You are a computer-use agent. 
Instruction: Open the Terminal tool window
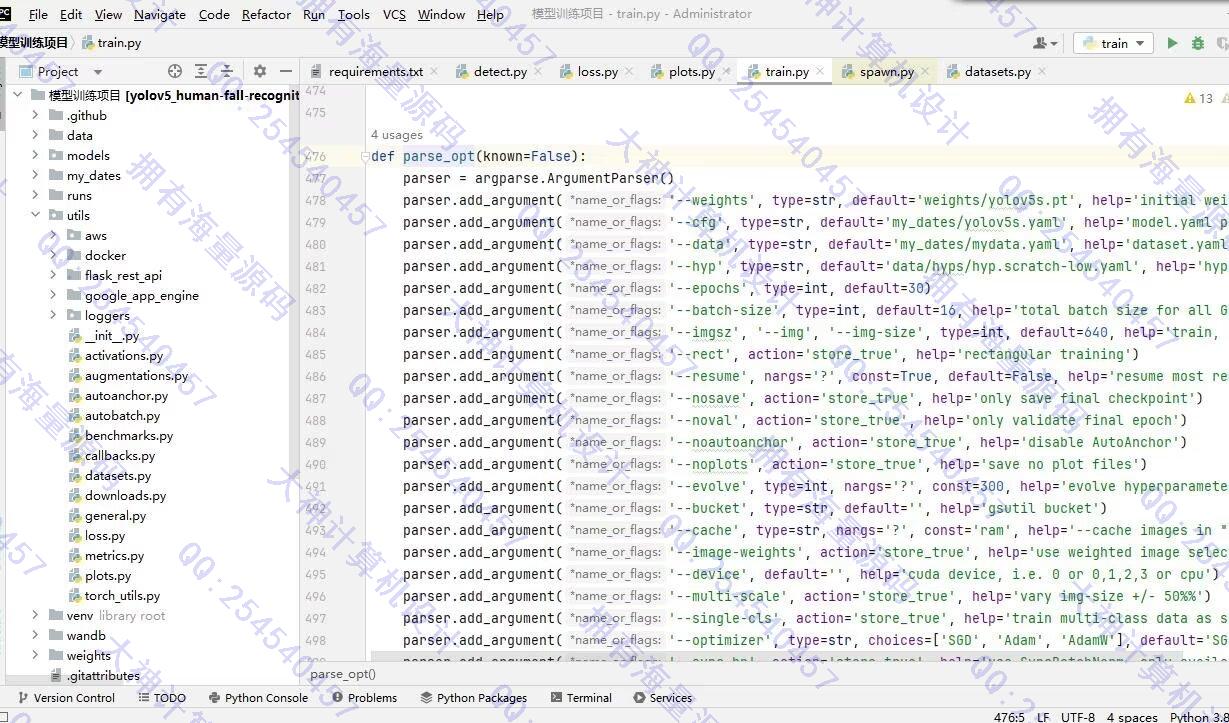pos(580,698)
